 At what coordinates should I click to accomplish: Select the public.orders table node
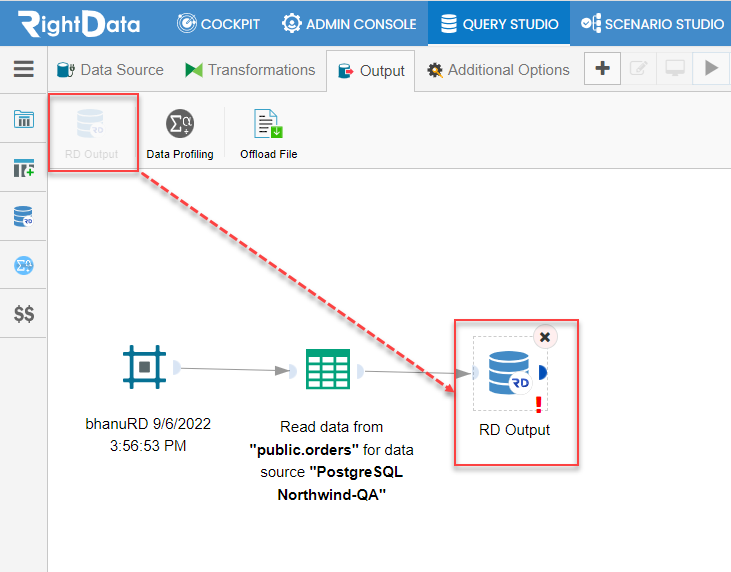[328, 369]
